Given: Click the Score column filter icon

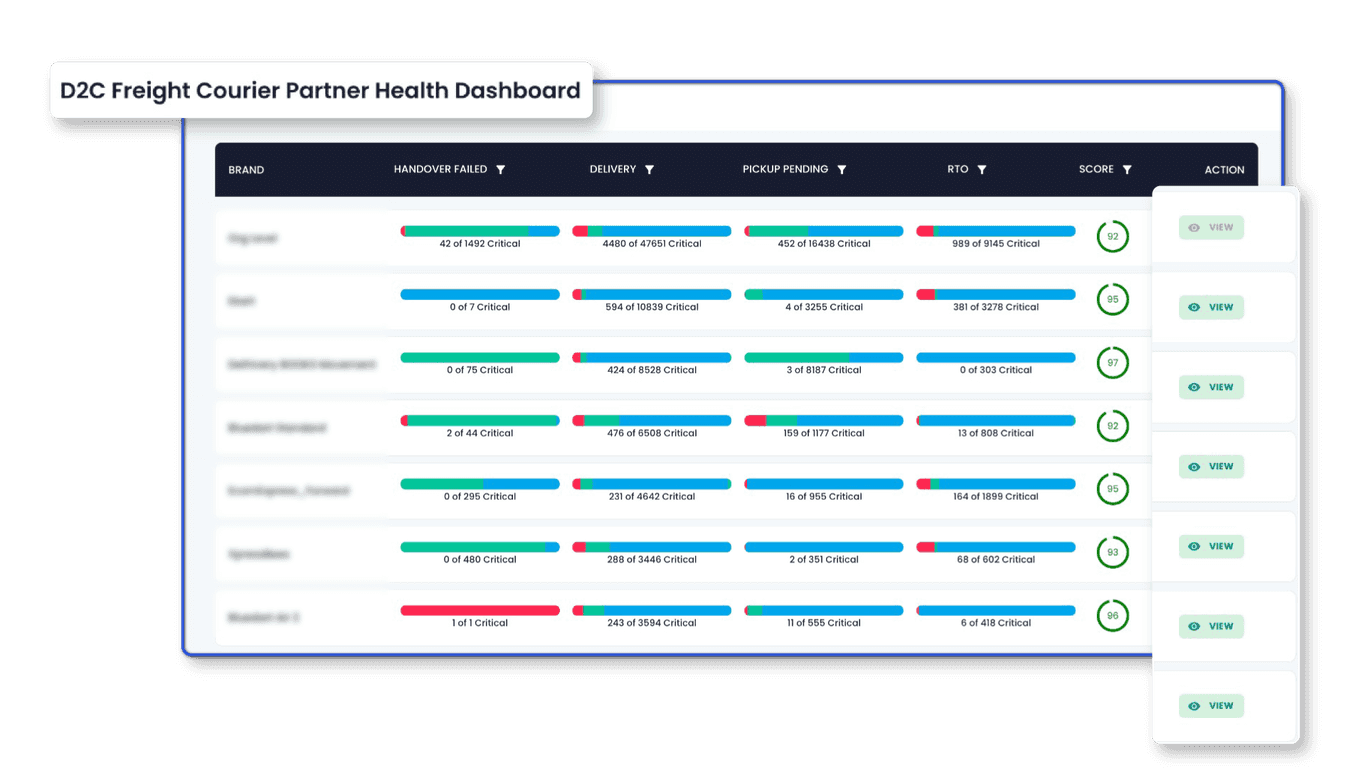Looking at the screenshot, I should [1127, 170].
